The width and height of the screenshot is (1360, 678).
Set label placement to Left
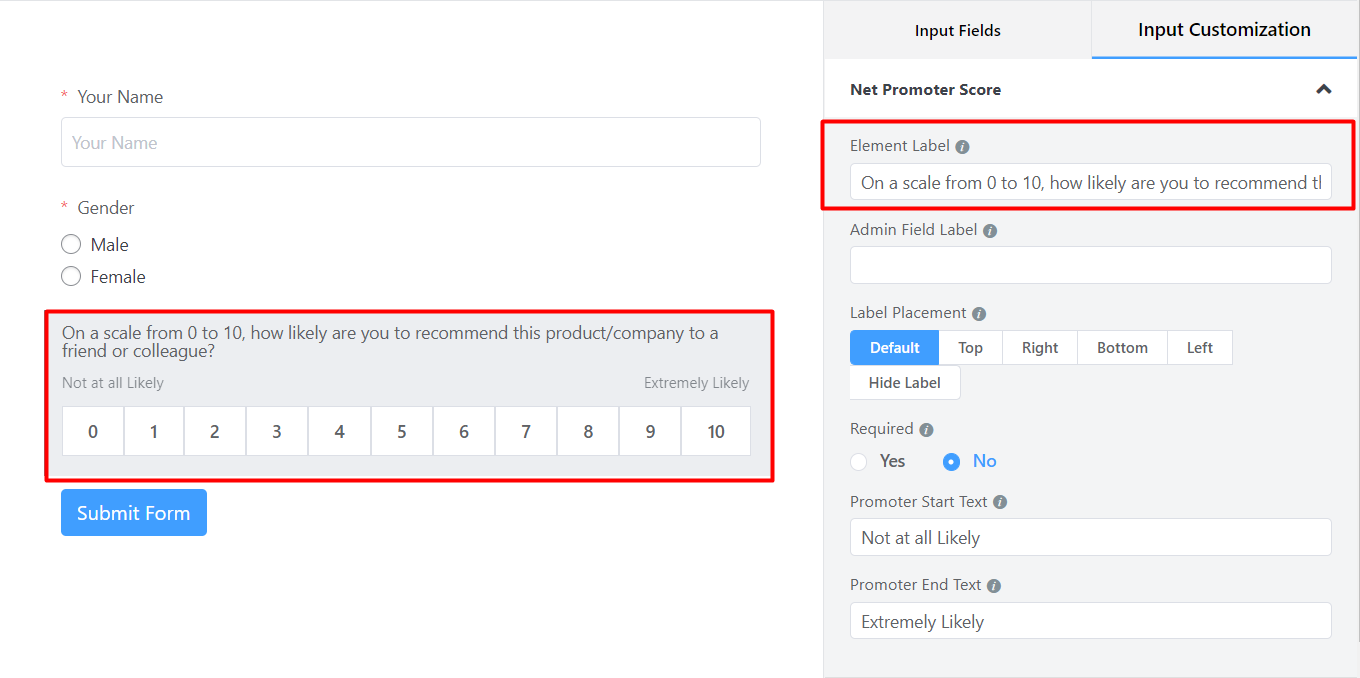pyautogui.click(x=1199, y=347)
